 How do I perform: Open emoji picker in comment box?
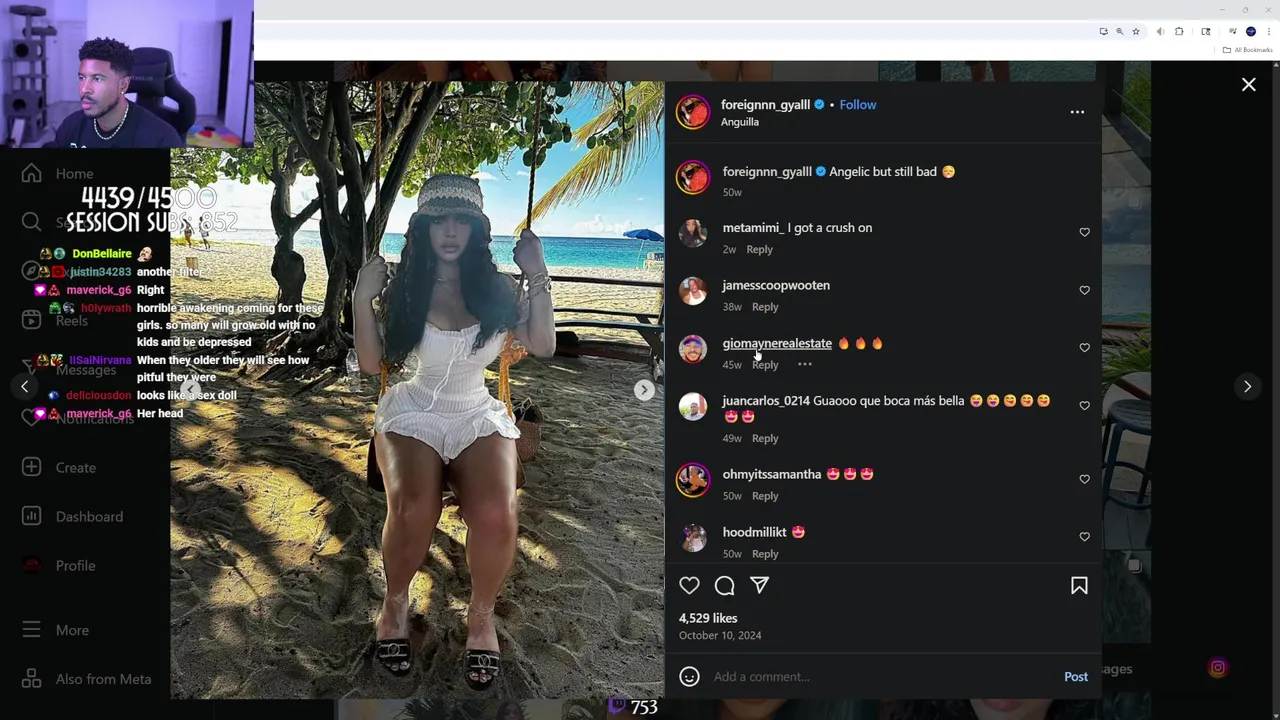tap(689, 677)
